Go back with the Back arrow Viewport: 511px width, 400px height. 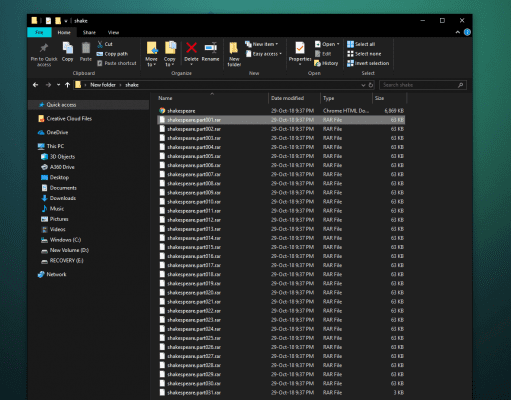tap(35, 85)
